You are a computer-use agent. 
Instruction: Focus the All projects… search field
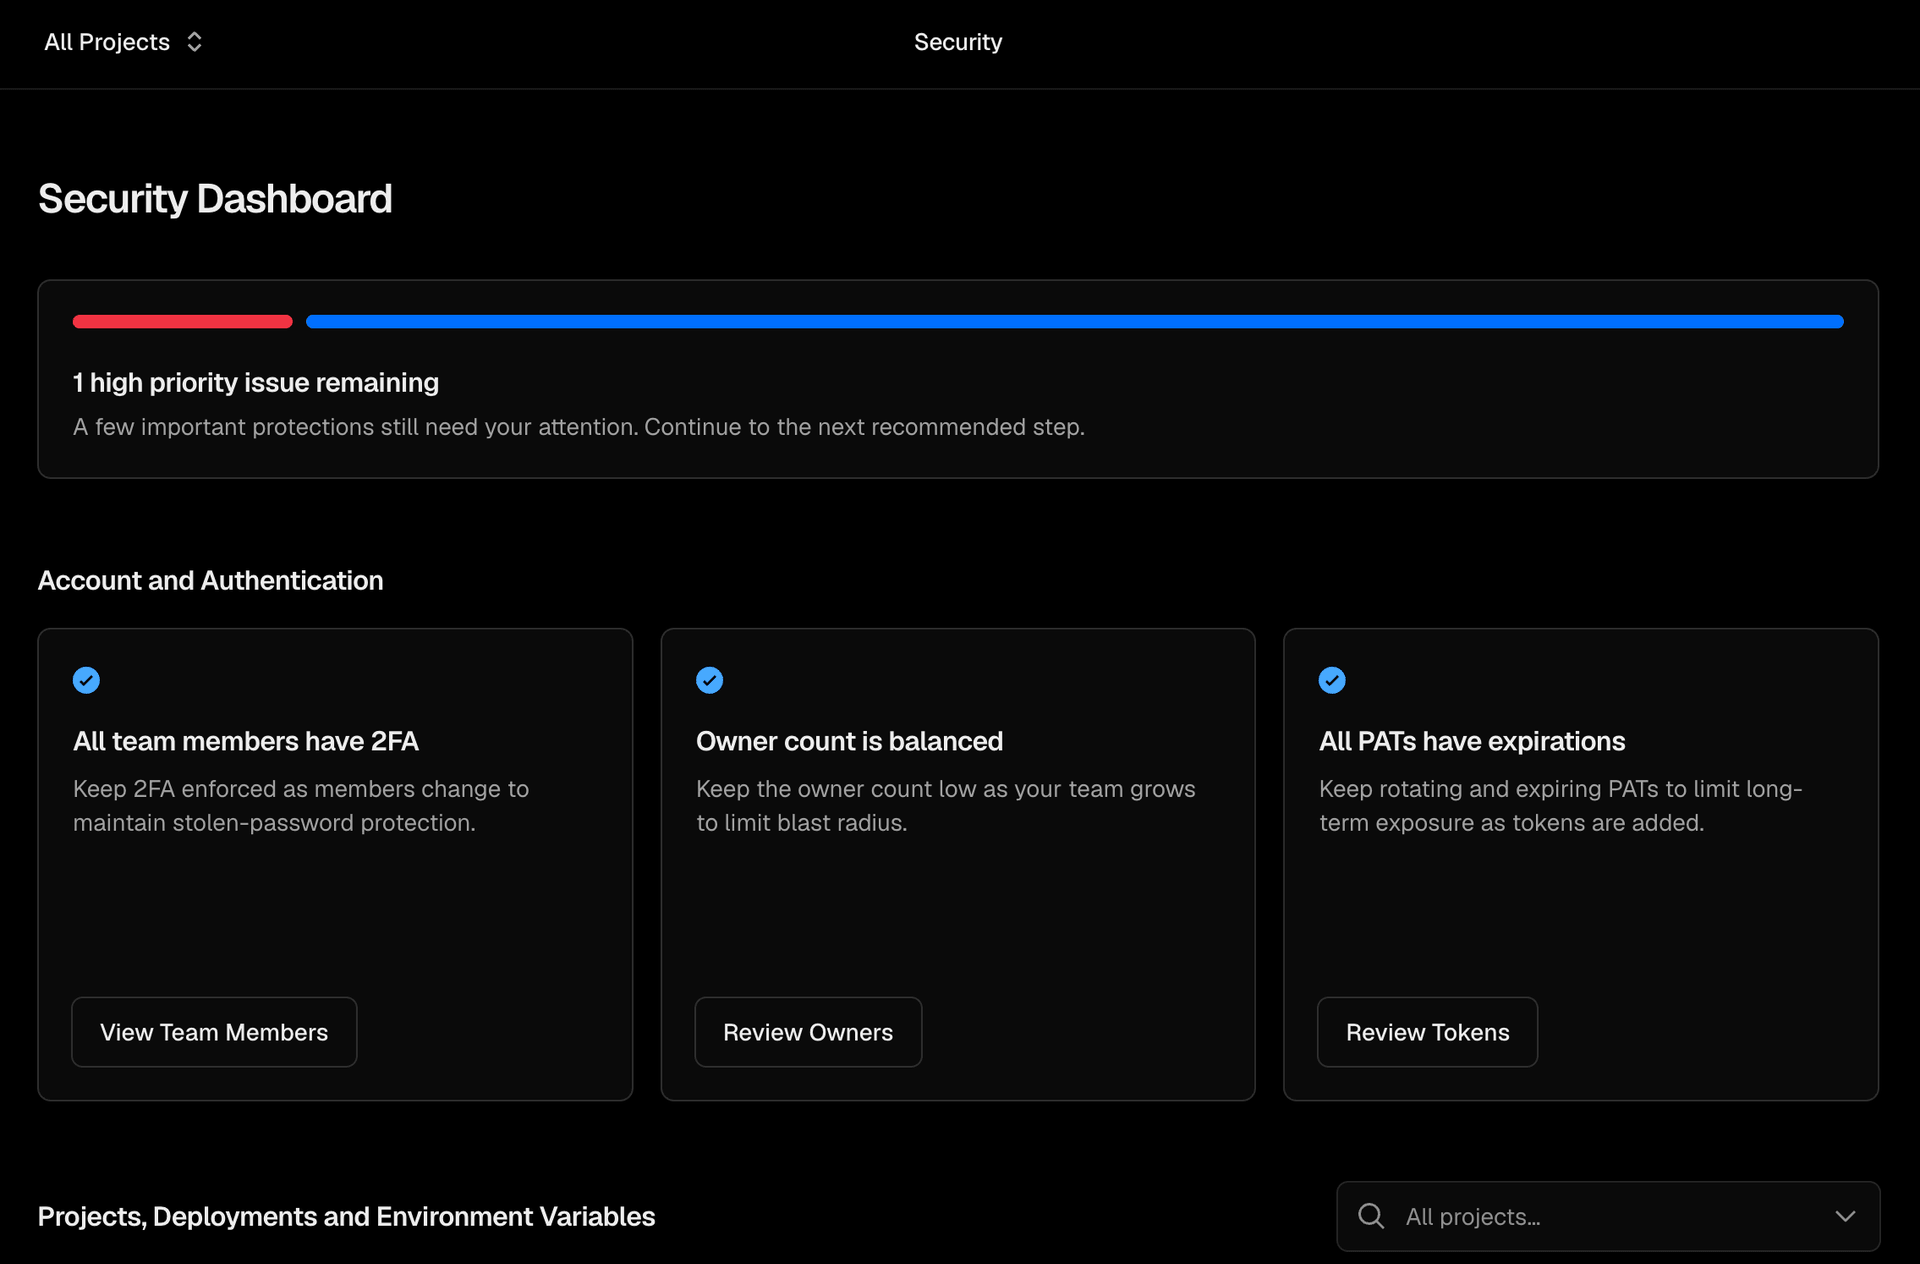click(1608, 1216)
